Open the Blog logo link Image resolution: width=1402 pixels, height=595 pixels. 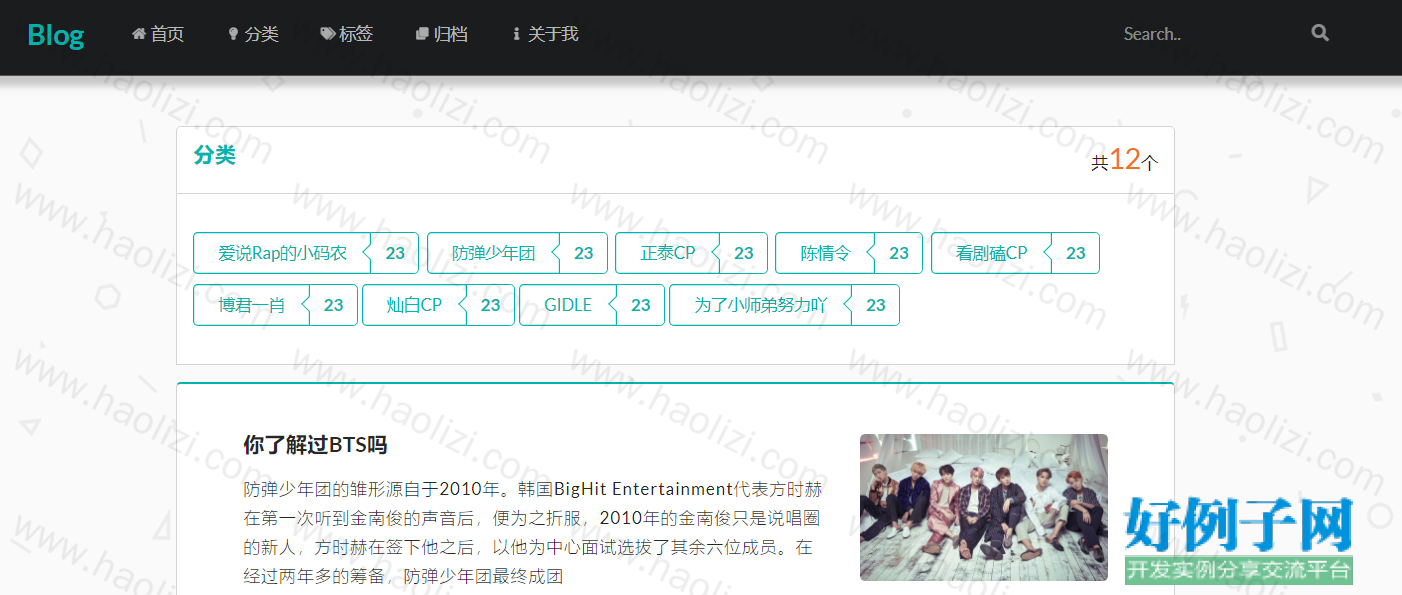(55, 35)
